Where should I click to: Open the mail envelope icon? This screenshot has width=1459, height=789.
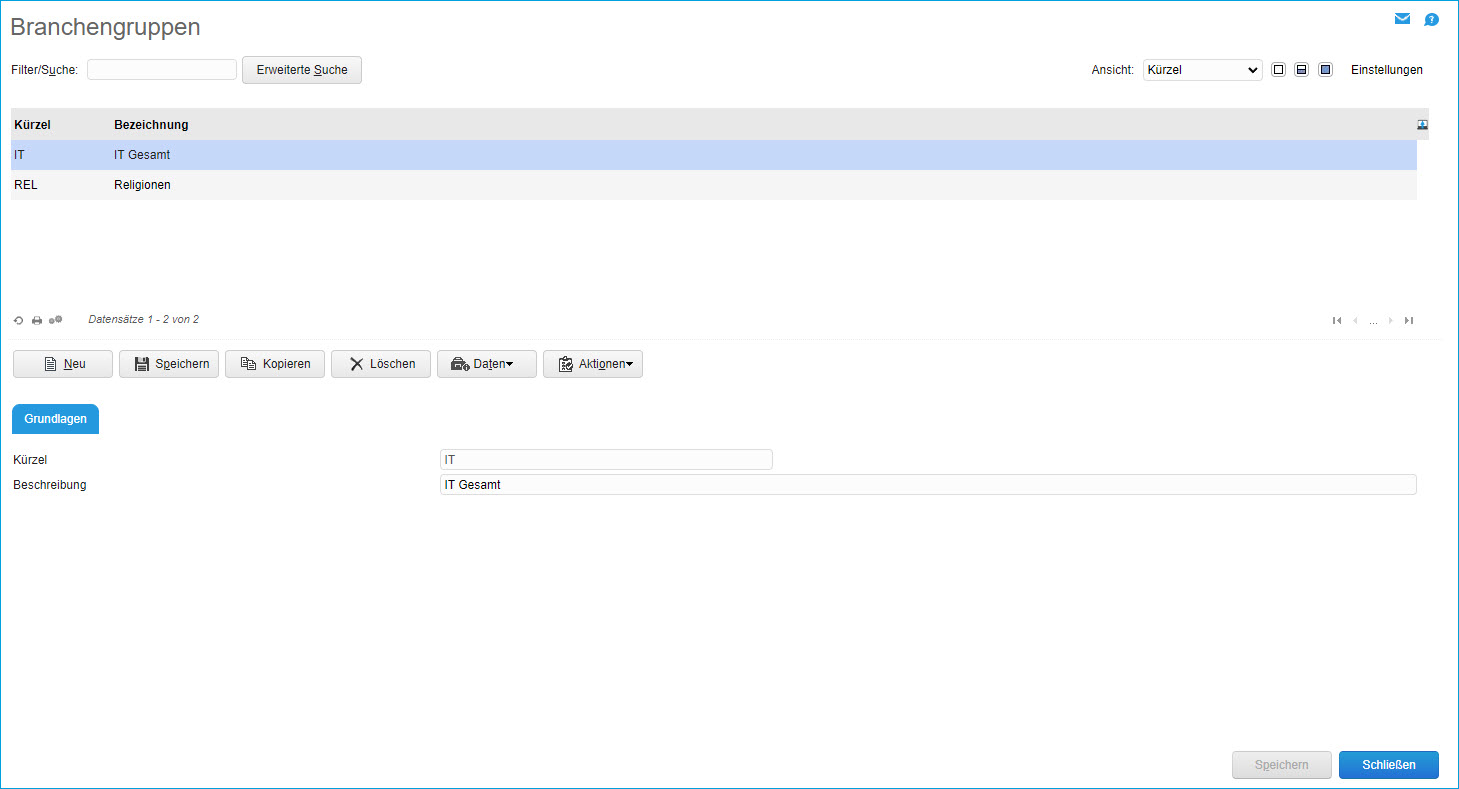pos(1402,19)
